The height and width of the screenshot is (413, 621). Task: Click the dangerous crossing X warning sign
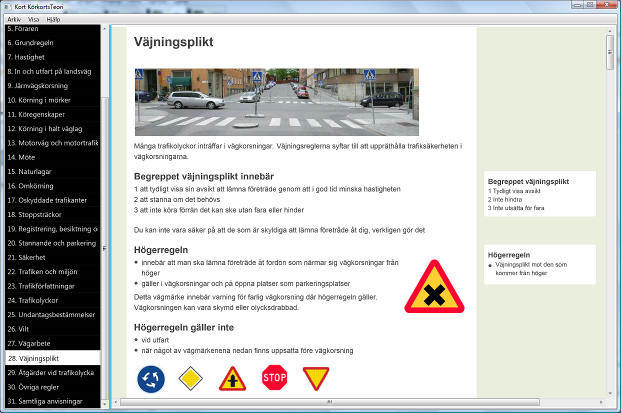click(x=434, y=287)
